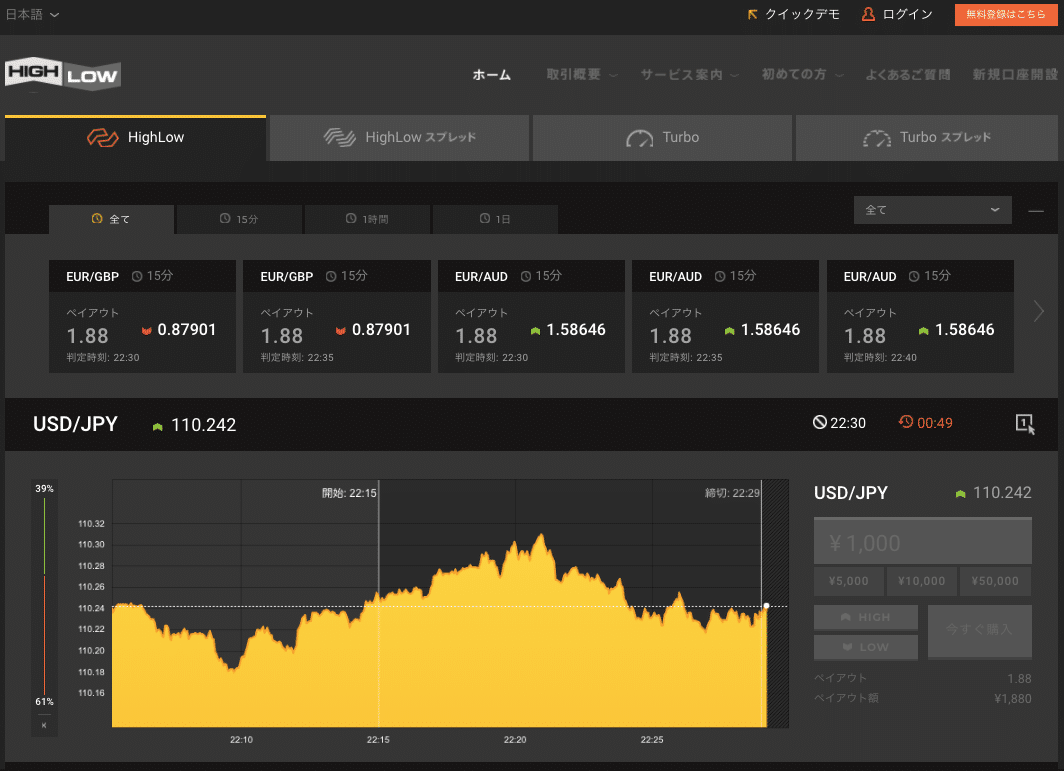Switch to the Turbo スプレッド tab
Image resolution: width=1064 pixels, height=771 pixels.
[x=926, y=138]
